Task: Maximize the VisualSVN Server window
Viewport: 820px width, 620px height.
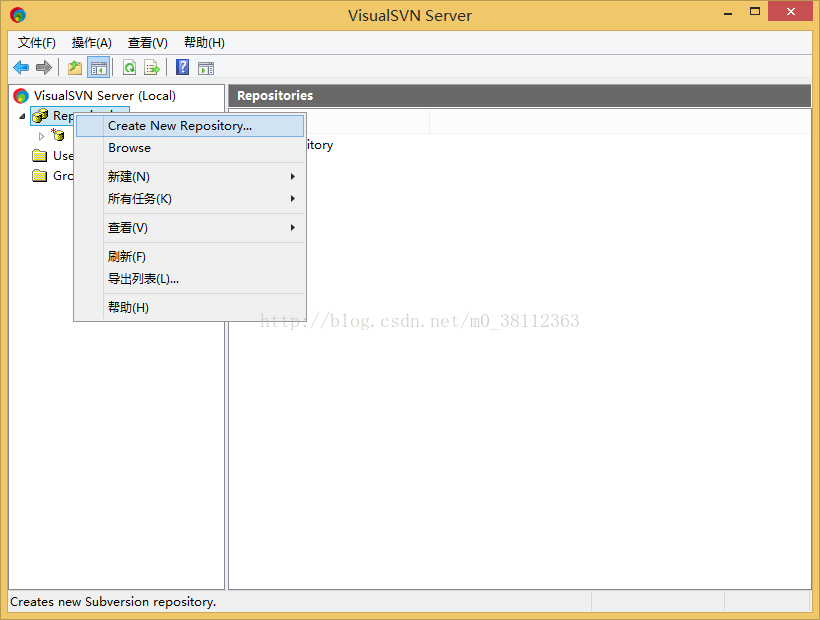Action: (755, 12)
